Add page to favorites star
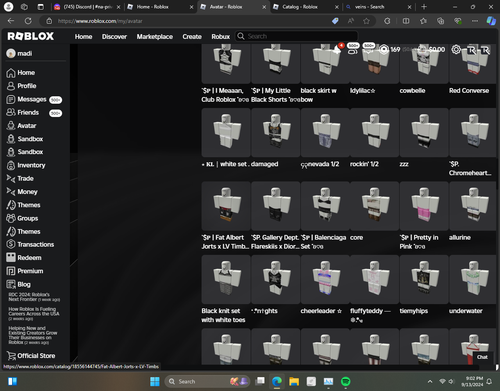Screen dimensions: 500x391 (x=366, y=21)
